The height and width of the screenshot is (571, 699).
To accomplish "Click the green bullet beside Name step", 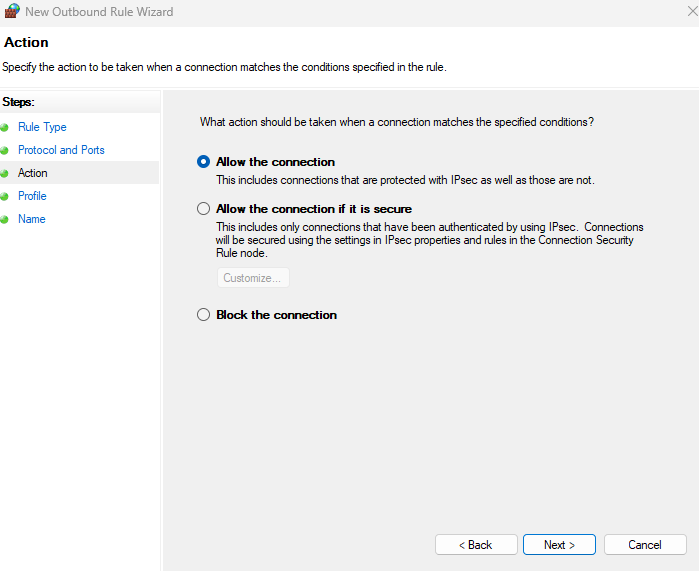I will coord(5,219).
